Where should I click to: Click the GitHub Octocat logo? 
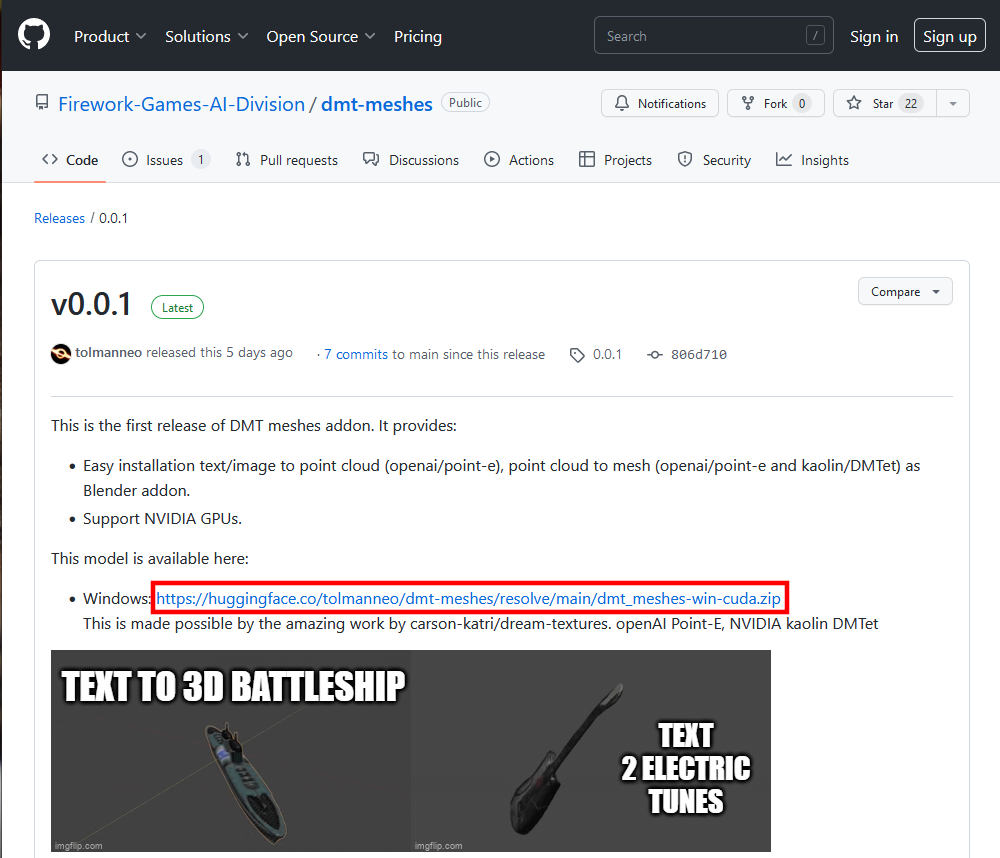(34, 35)
